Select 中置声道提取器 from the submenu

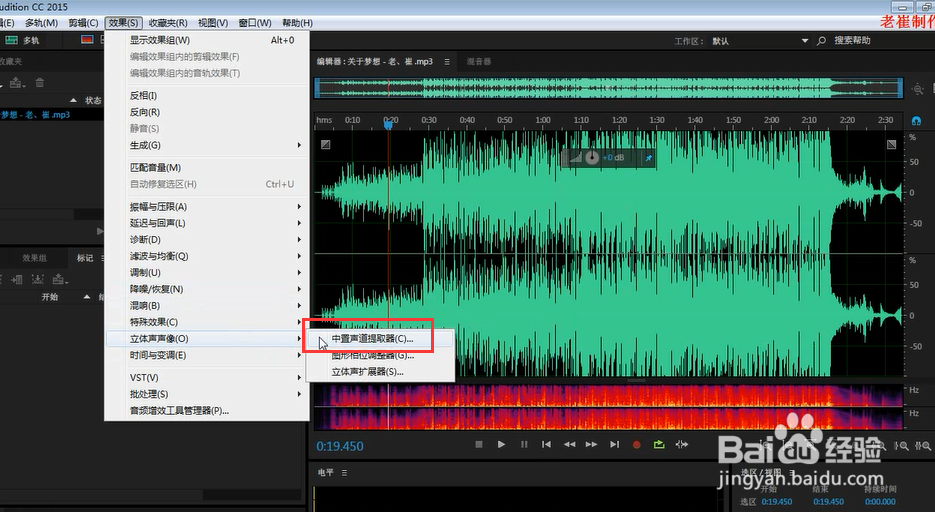(x=371, y=339)
